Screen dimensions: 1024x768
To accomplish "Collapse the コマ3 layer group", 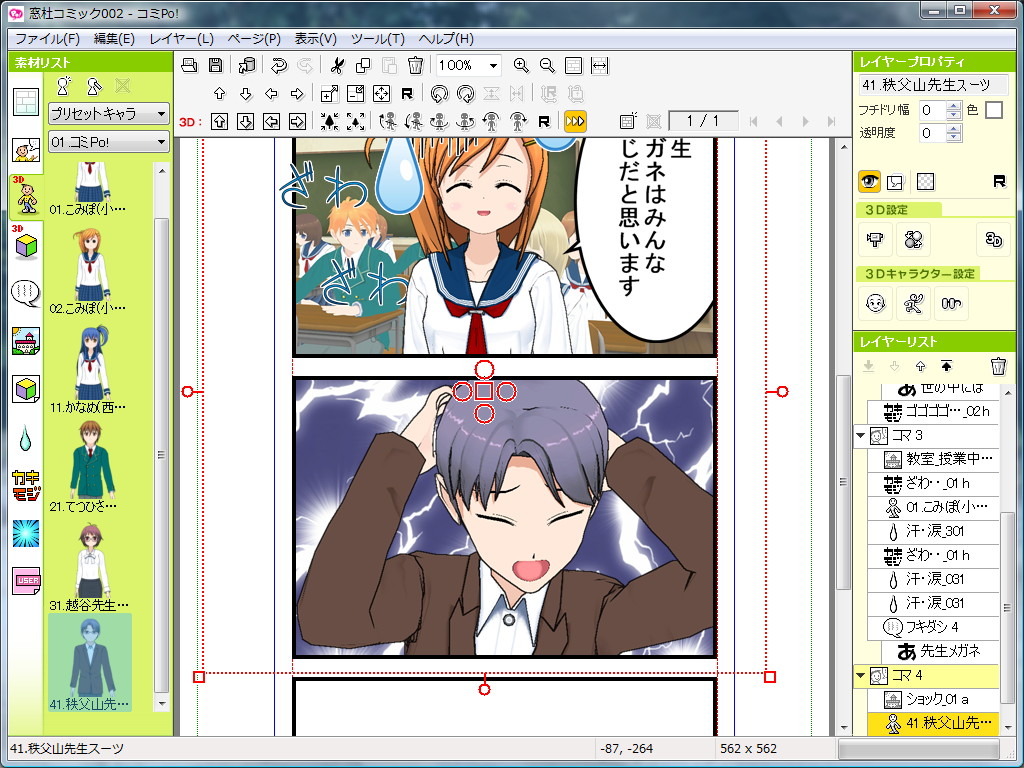I will point(862,435).
